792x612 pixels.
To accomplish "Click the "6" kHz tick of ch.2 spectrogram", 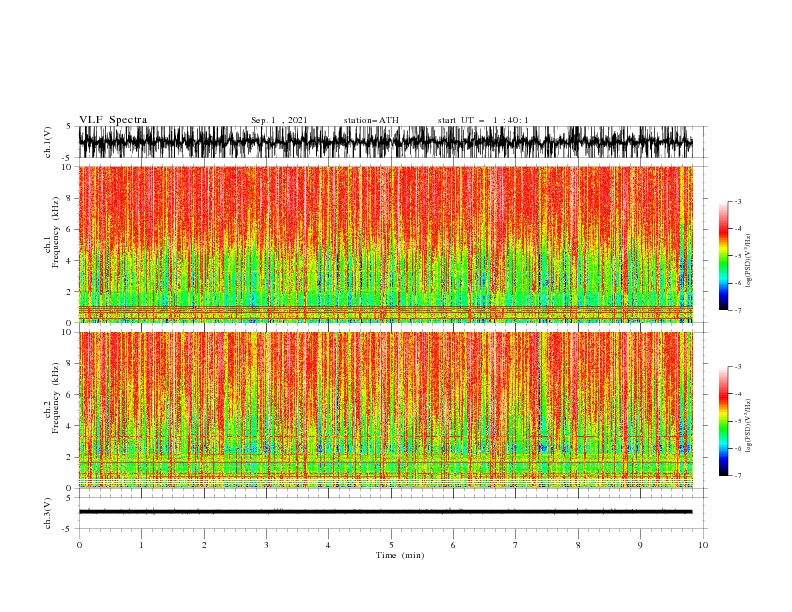I will click(70, 395).
